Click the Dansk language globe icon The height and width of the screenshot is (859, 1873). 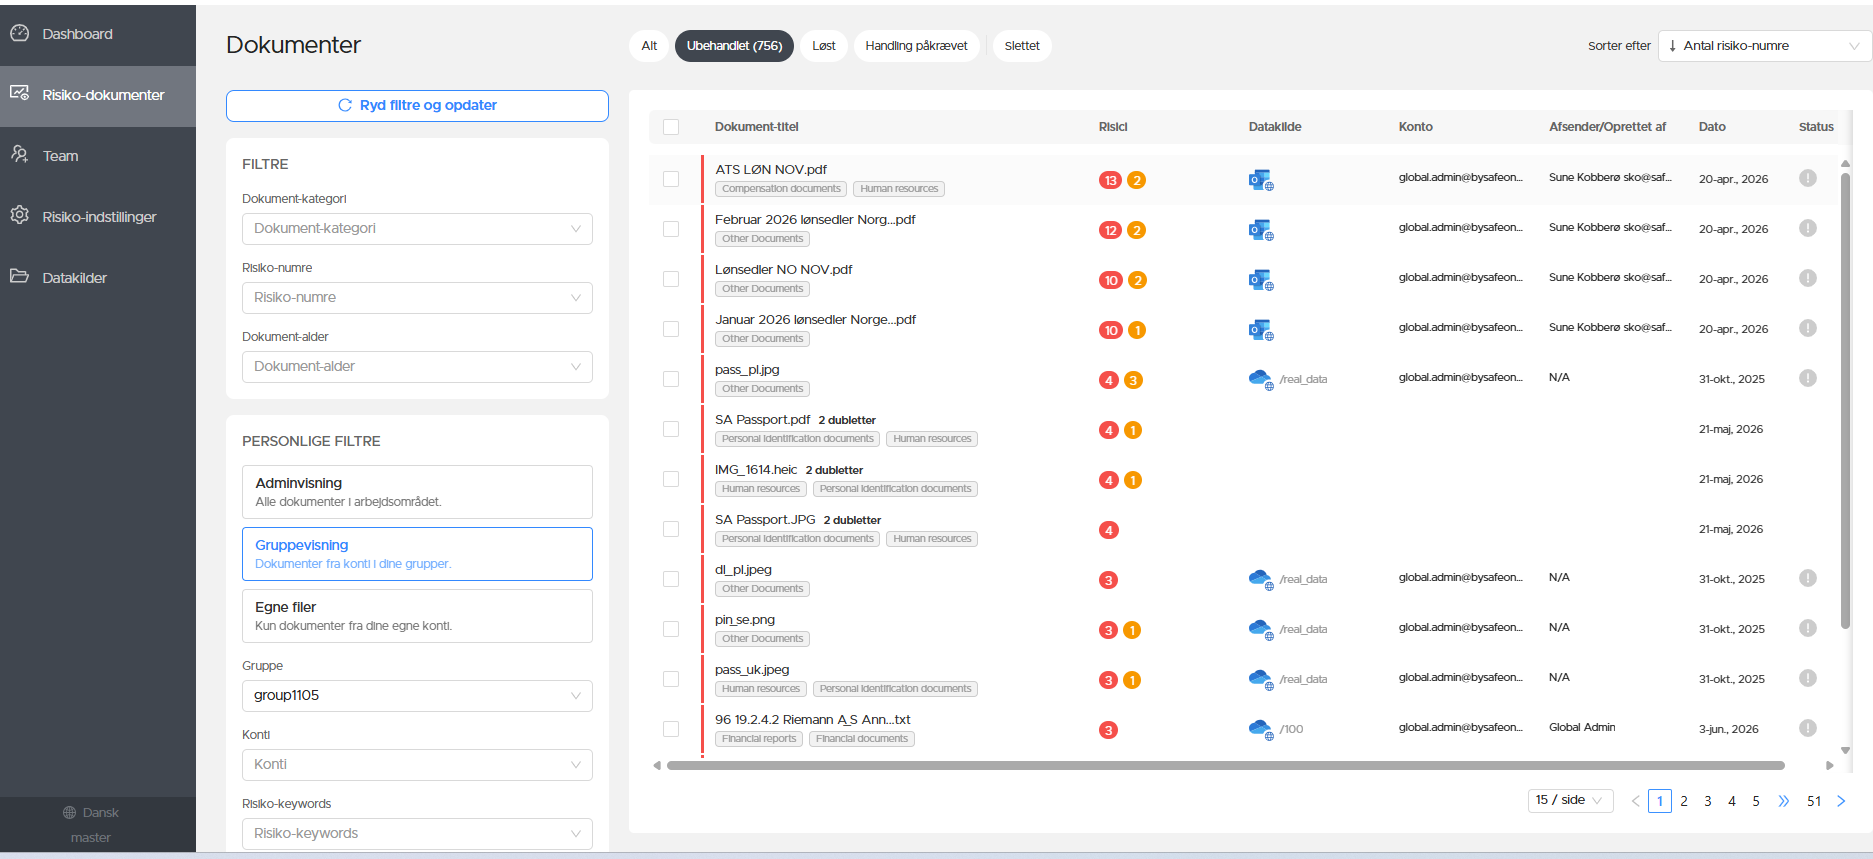click(x=69, y=813)
